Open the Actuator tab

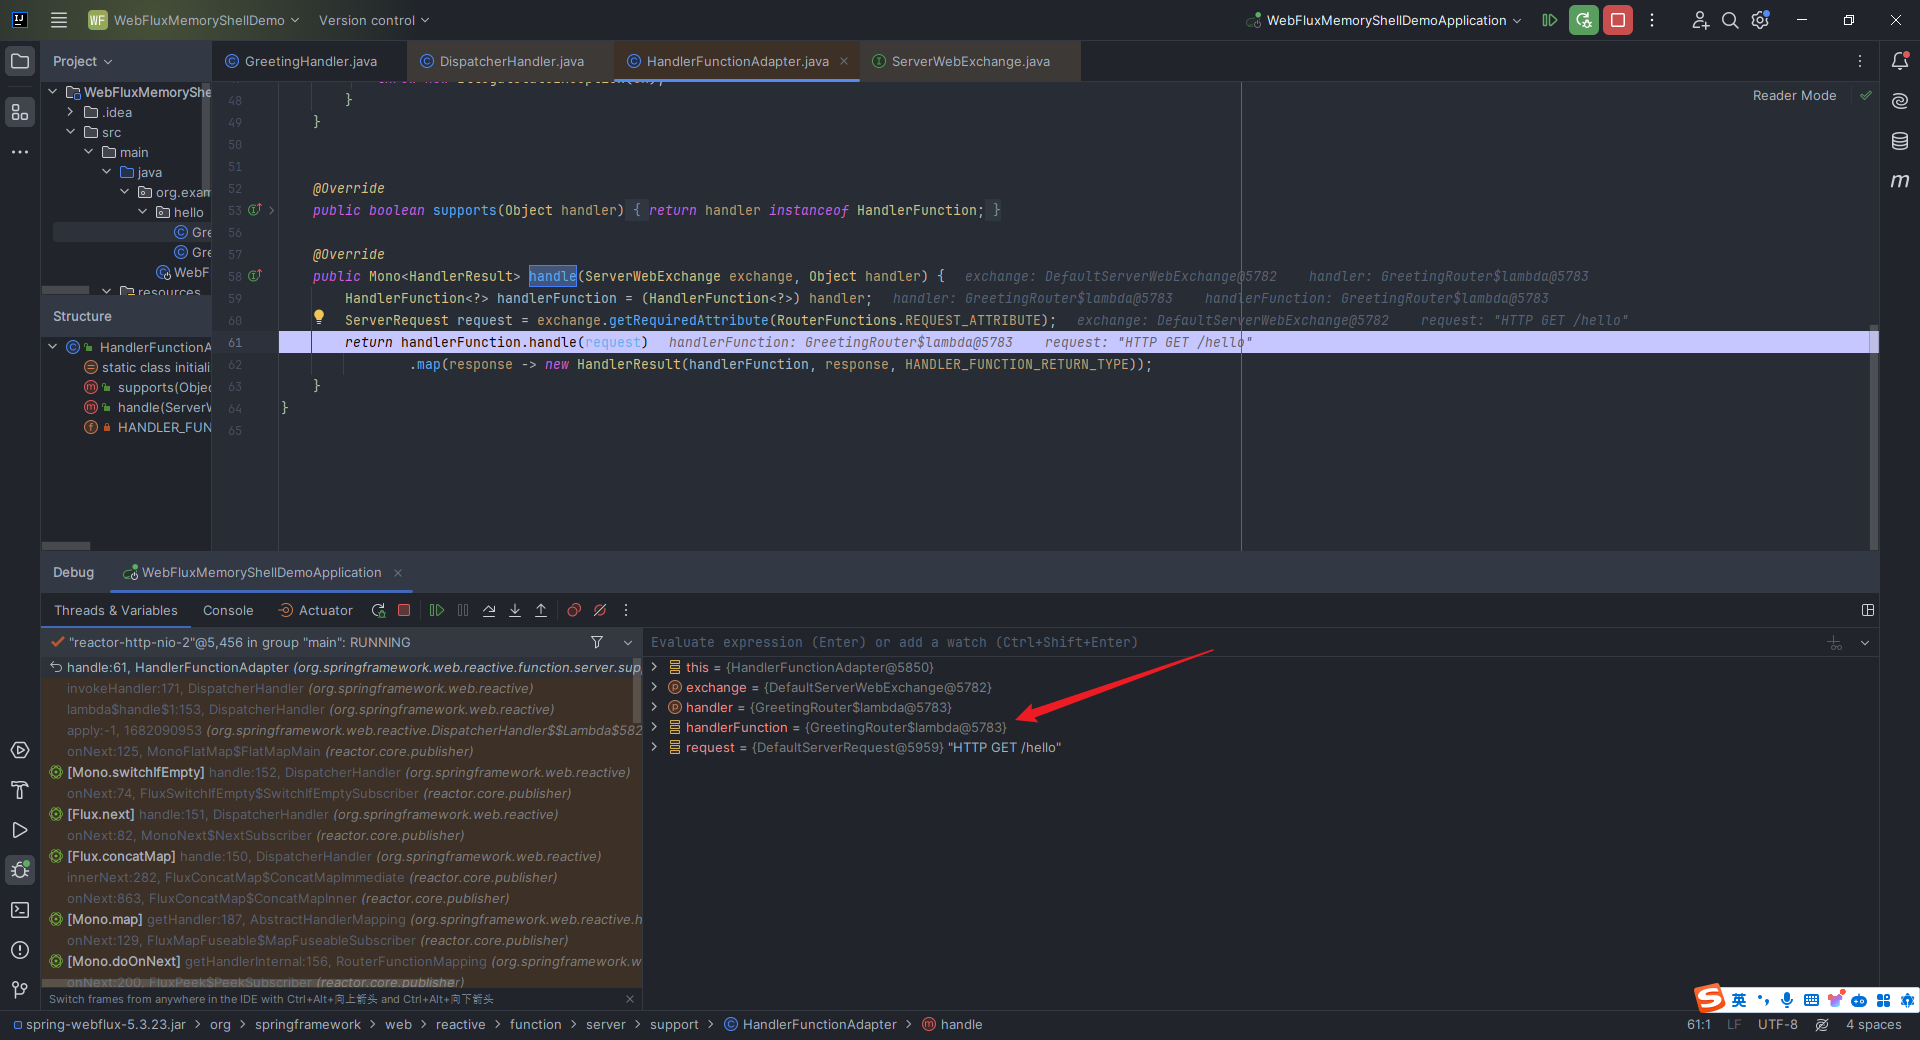[x=315, y=610]
